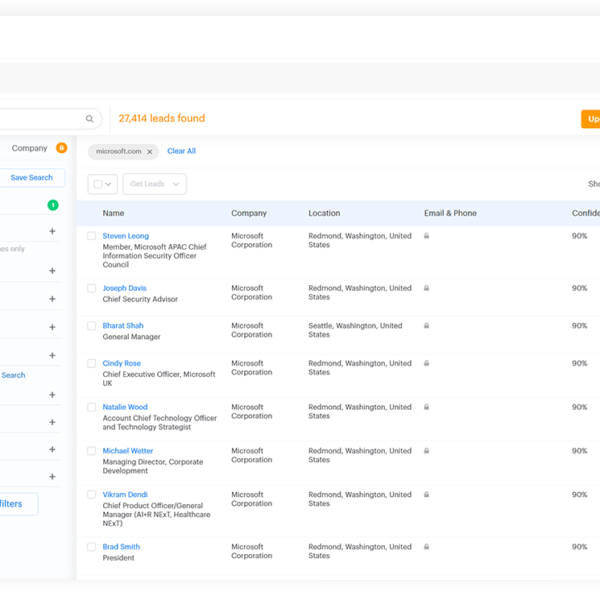Click the lock icon in Vikram Dendi's row
Image resolution: width=600 pixels, height=600 pixels.
click(x=426, y=494)
